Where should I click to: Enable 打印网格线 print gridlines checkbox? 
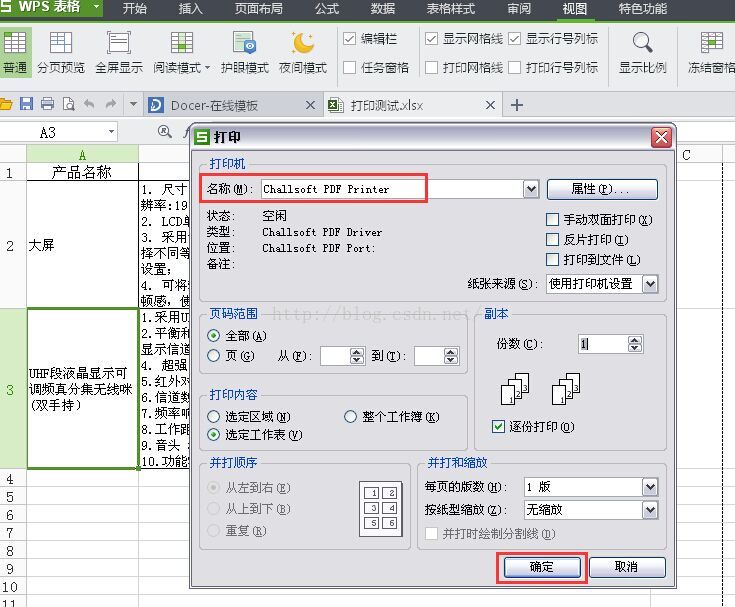click(431, 68)
